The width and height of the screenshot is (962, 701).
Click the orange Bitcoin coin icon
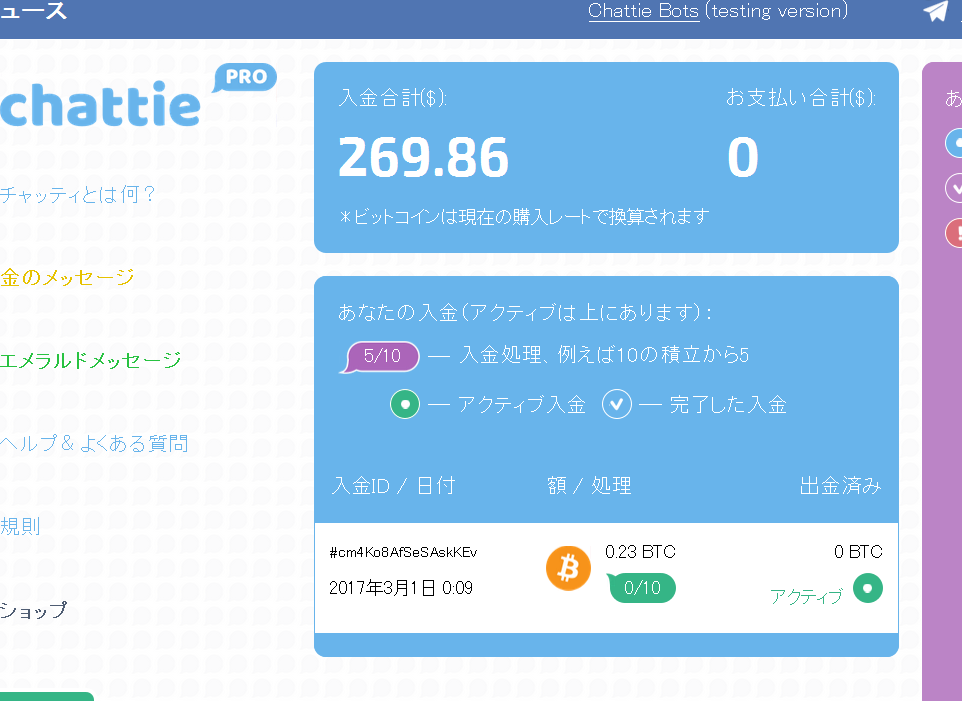click(x=568, y=568)
